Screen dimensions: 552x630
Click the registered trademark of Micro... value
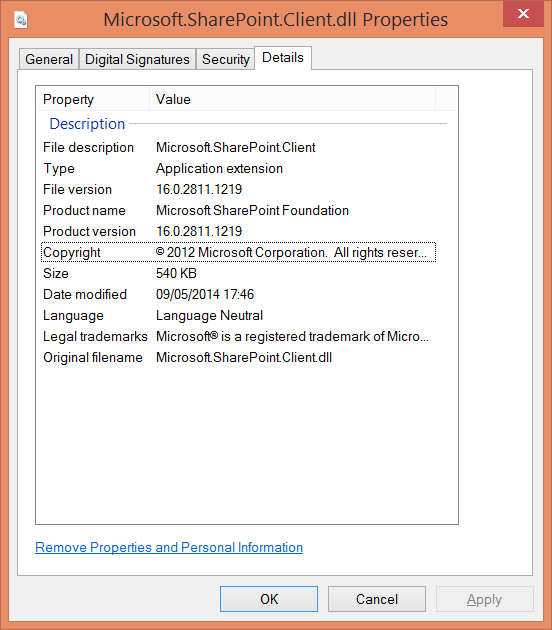pos(292,336)
